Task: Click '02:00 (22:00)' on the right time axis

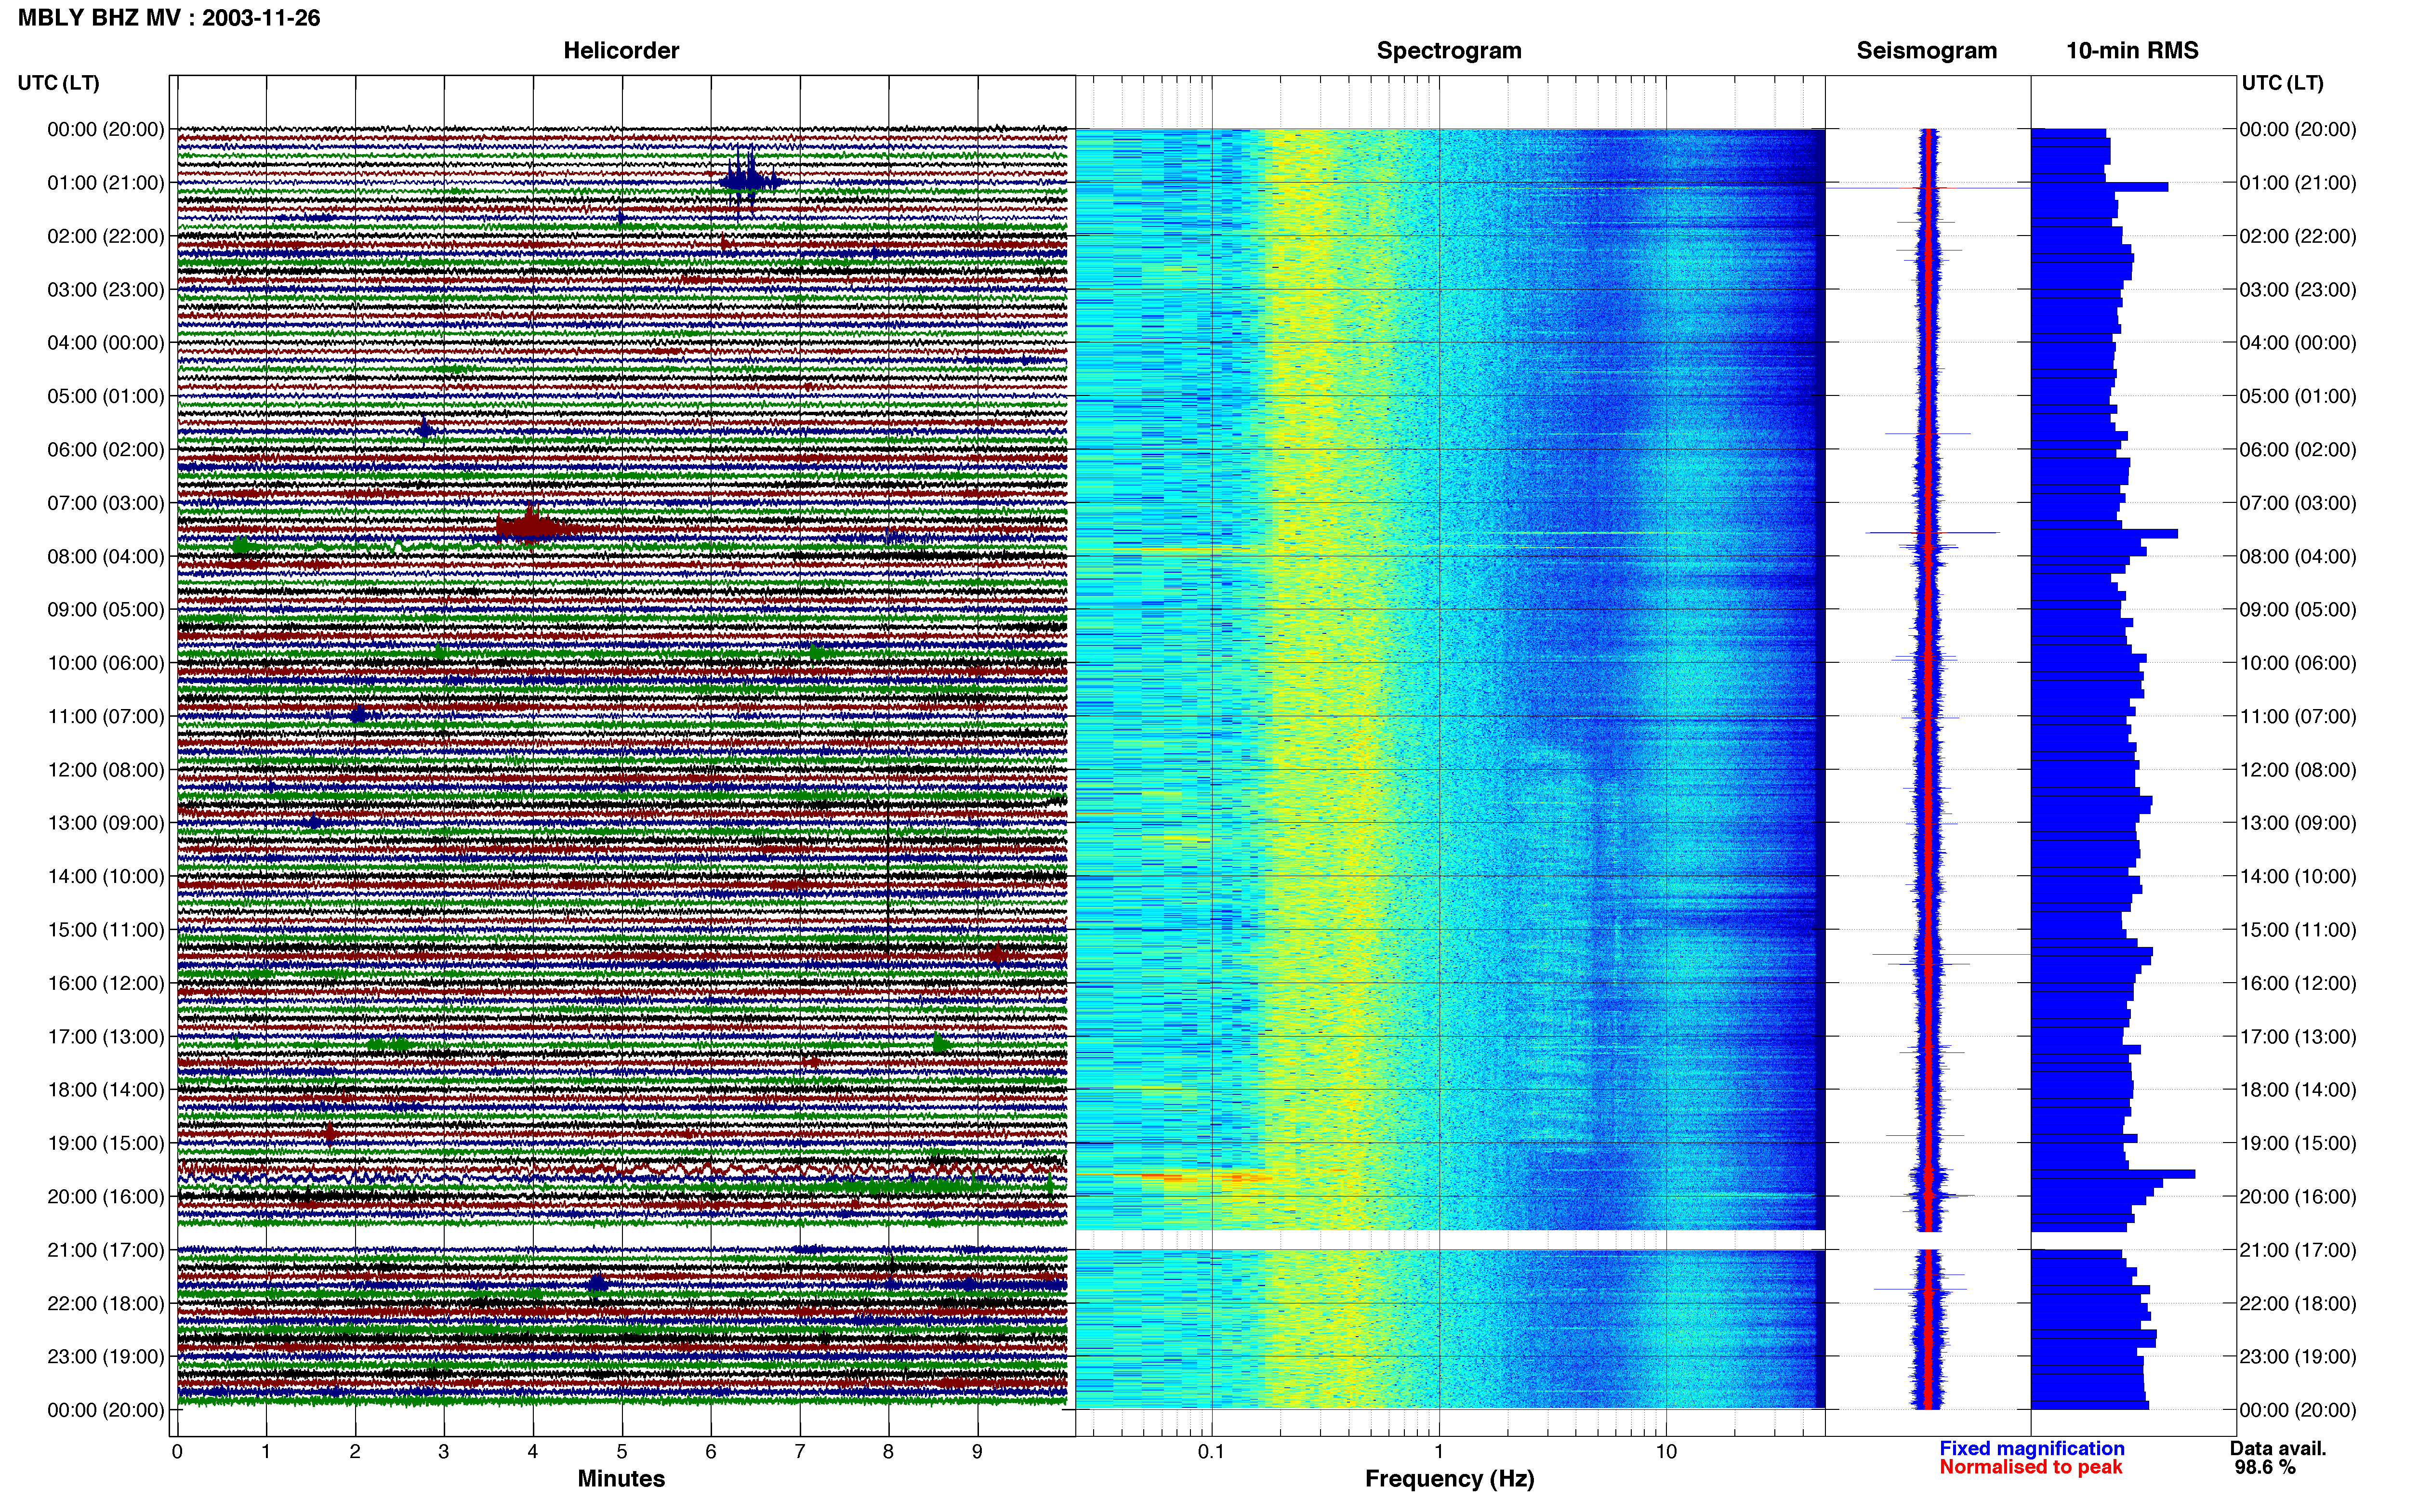Action: 2298,236
